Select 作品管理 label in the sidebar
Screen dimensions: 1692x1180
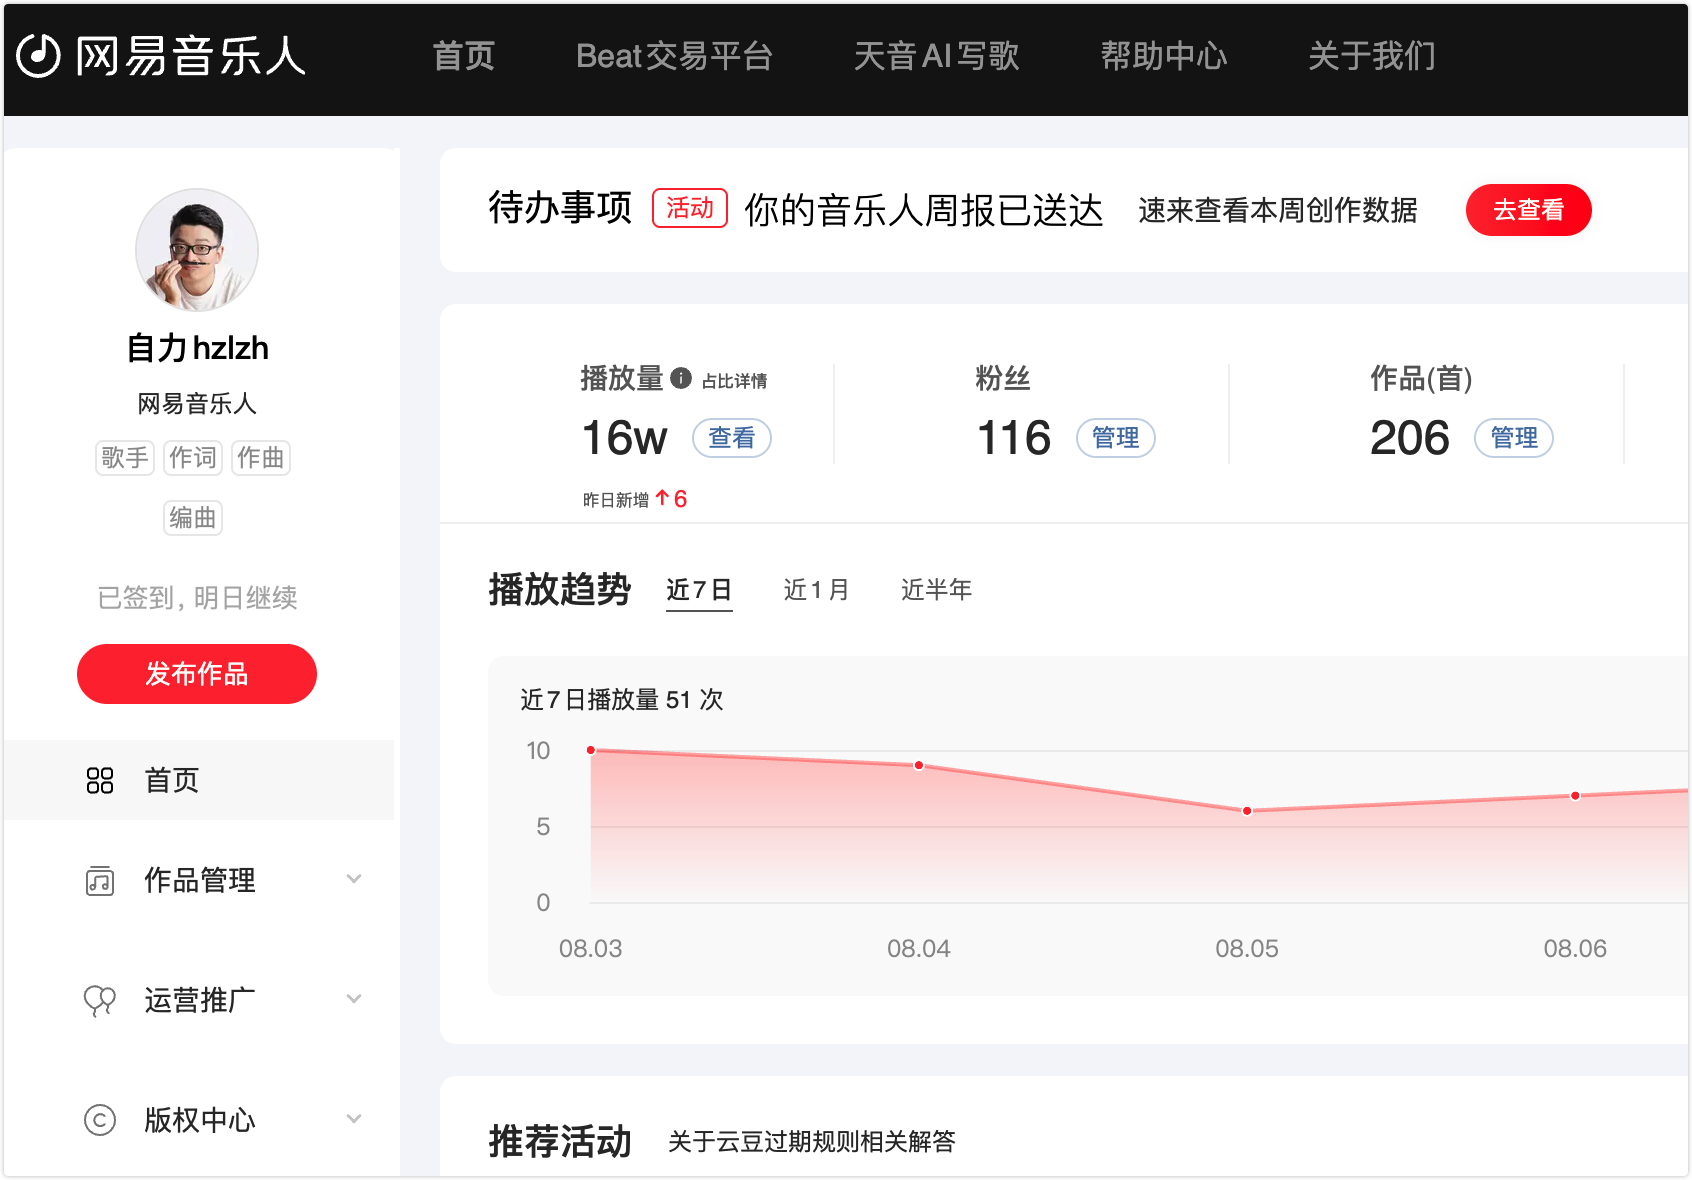[200, 880]
